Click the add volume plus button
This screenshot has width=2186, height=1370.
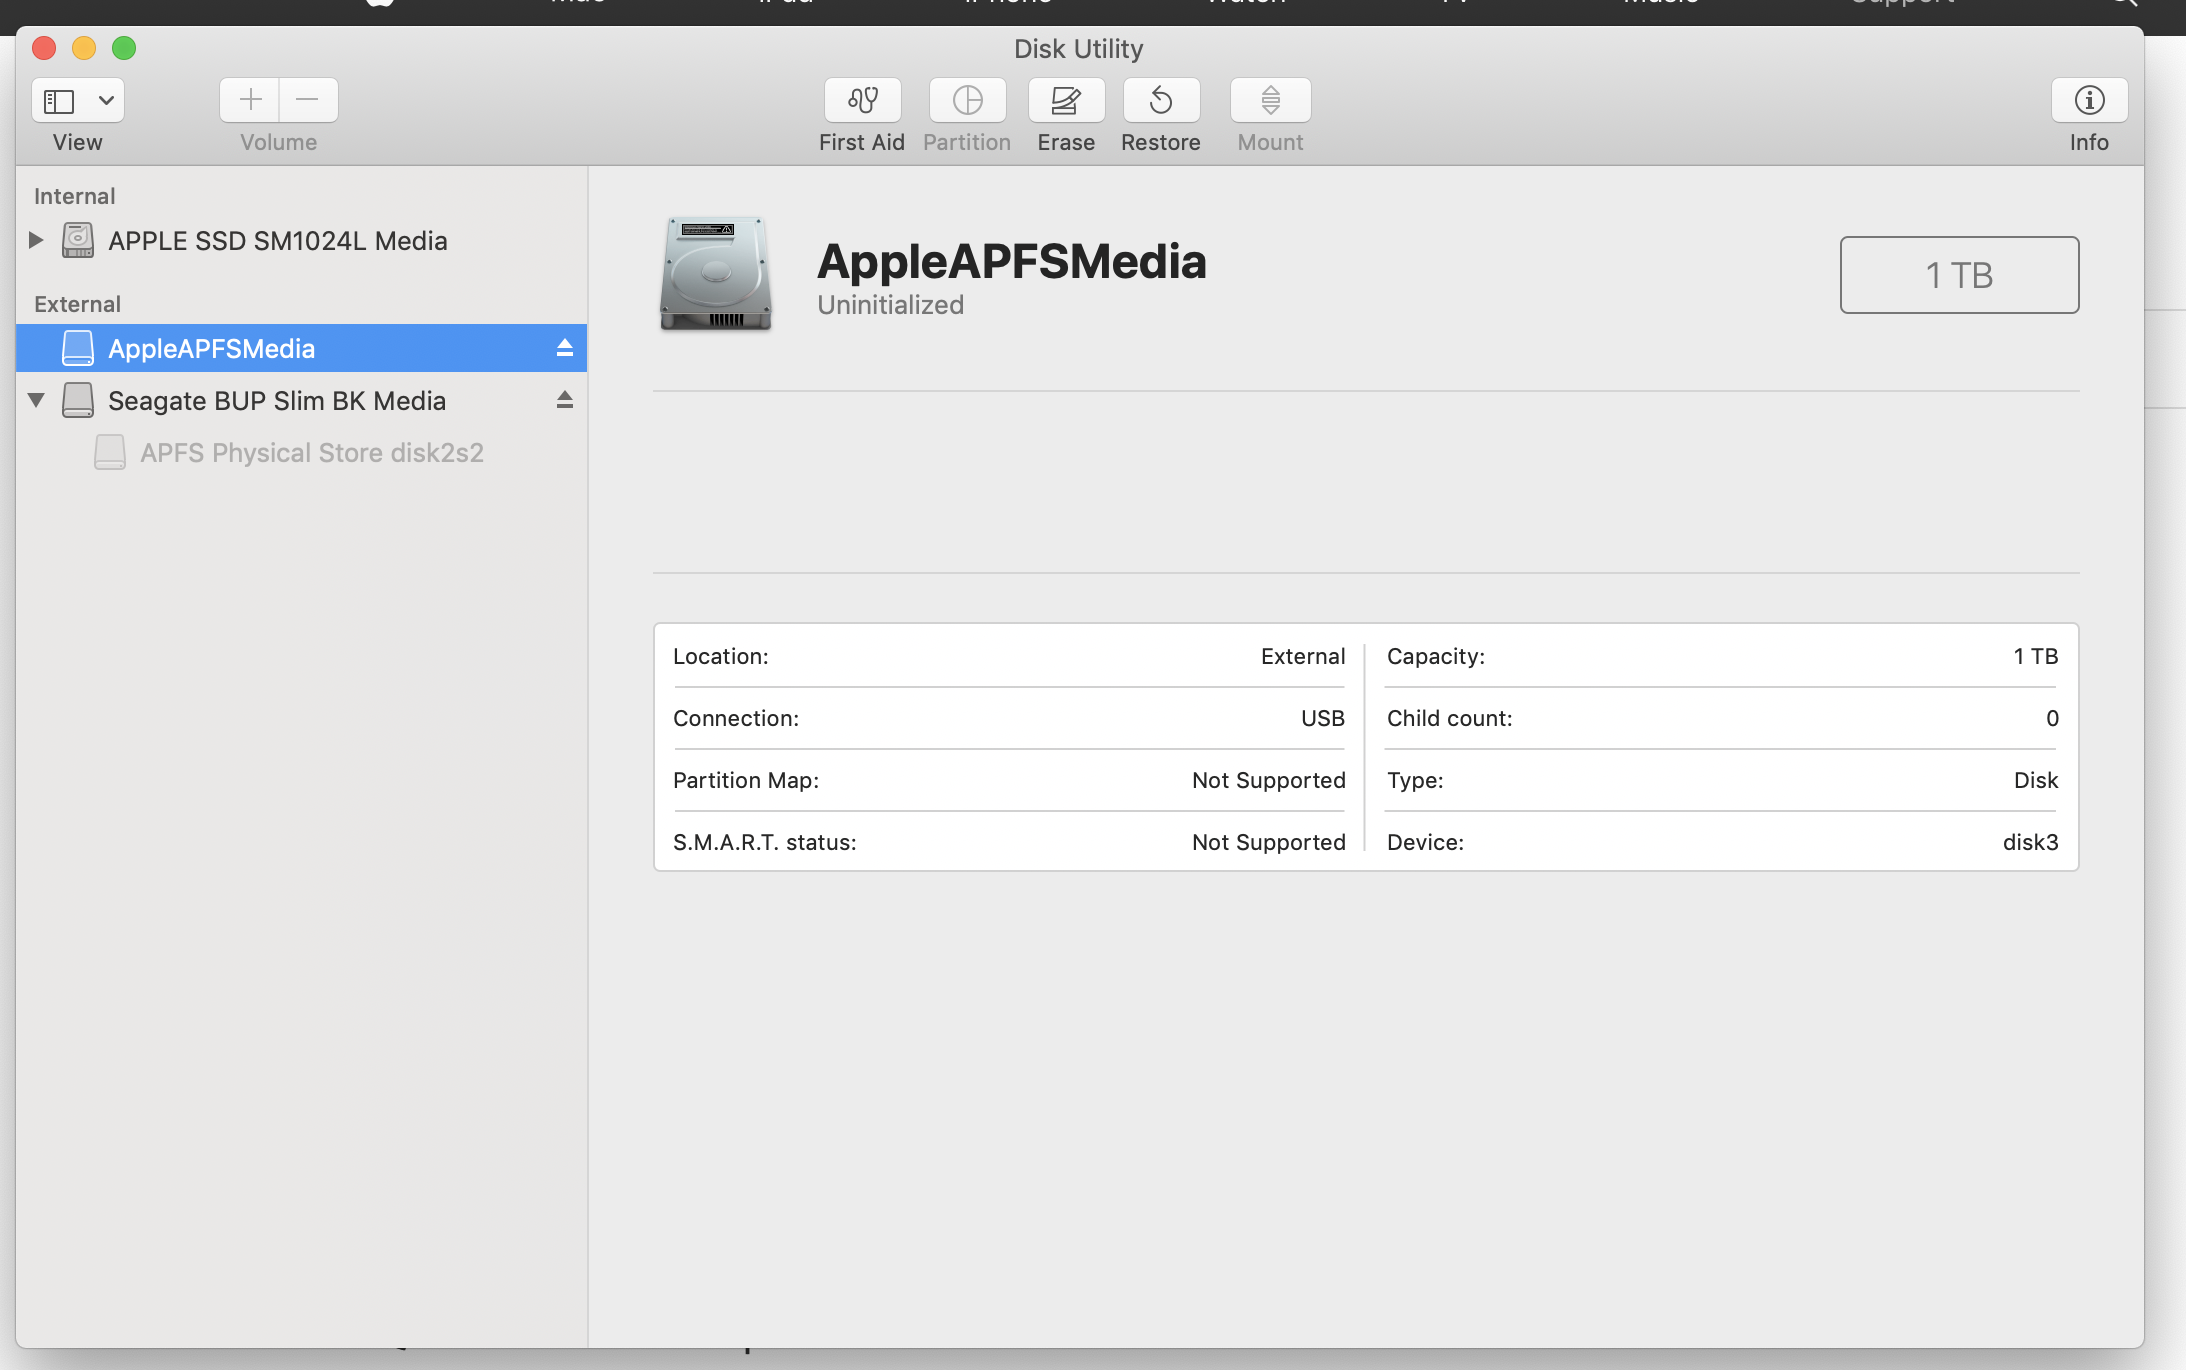click(250, 100)
